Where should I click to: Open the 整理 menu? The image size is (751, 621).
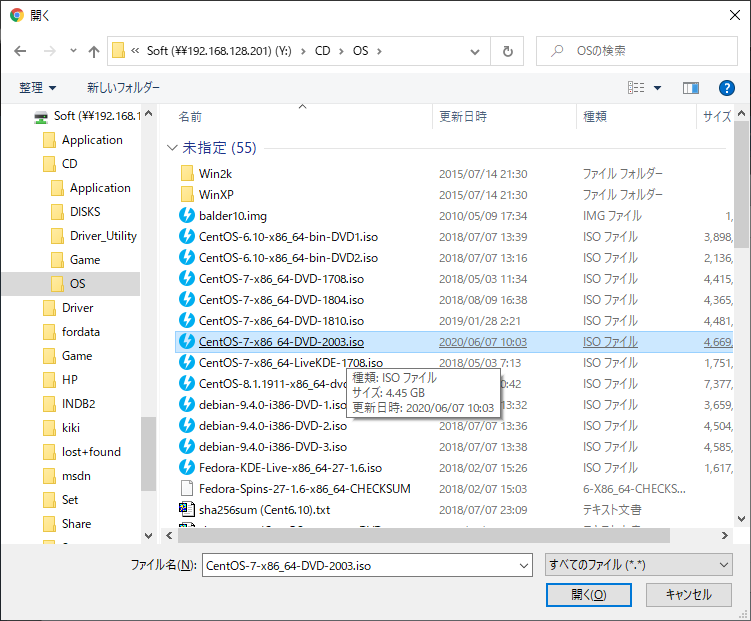click(37, 88)
